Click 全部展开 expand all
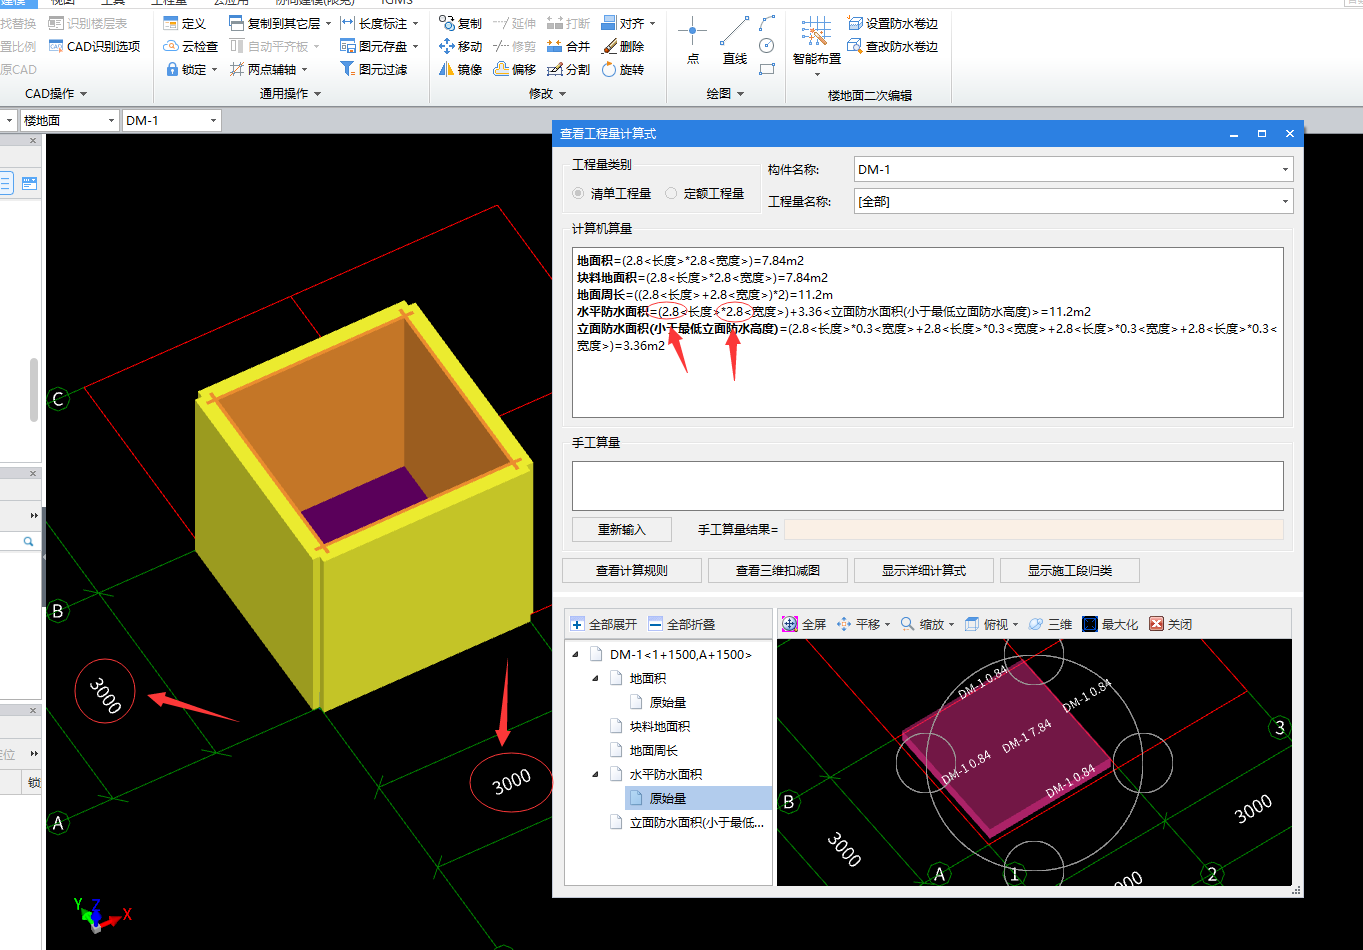This screenshot has height=950, width=1363. (603, 624)
